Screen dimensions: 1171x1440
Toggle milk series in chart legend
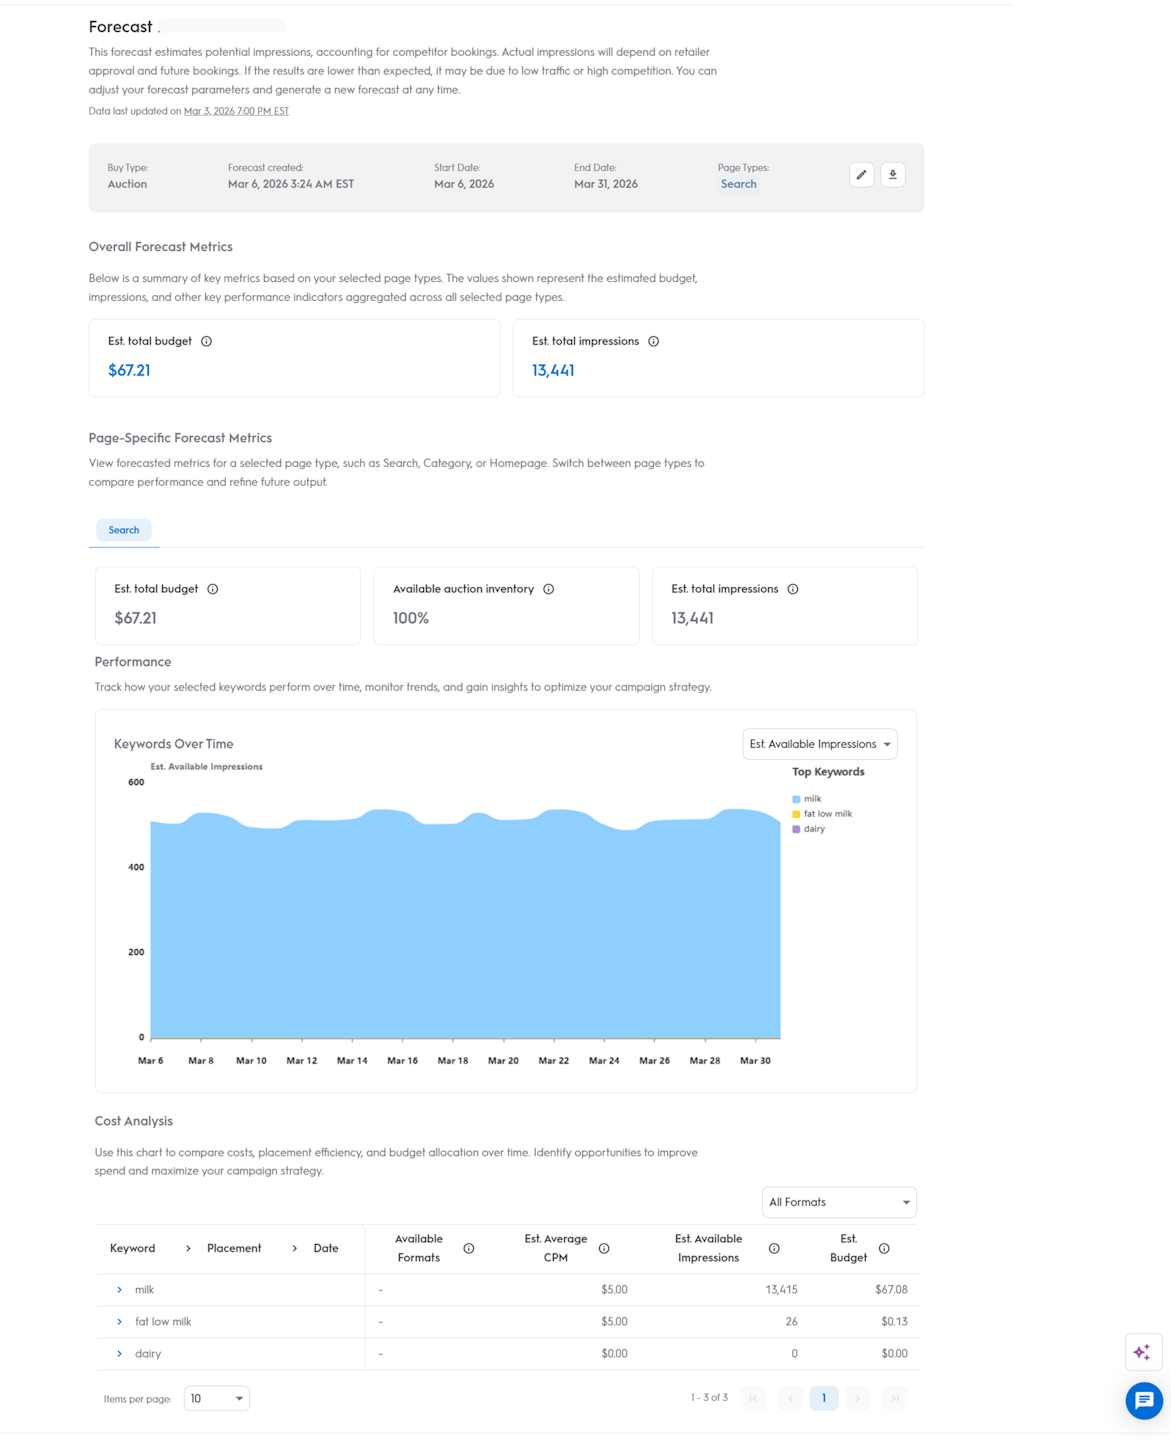point(807,800)
